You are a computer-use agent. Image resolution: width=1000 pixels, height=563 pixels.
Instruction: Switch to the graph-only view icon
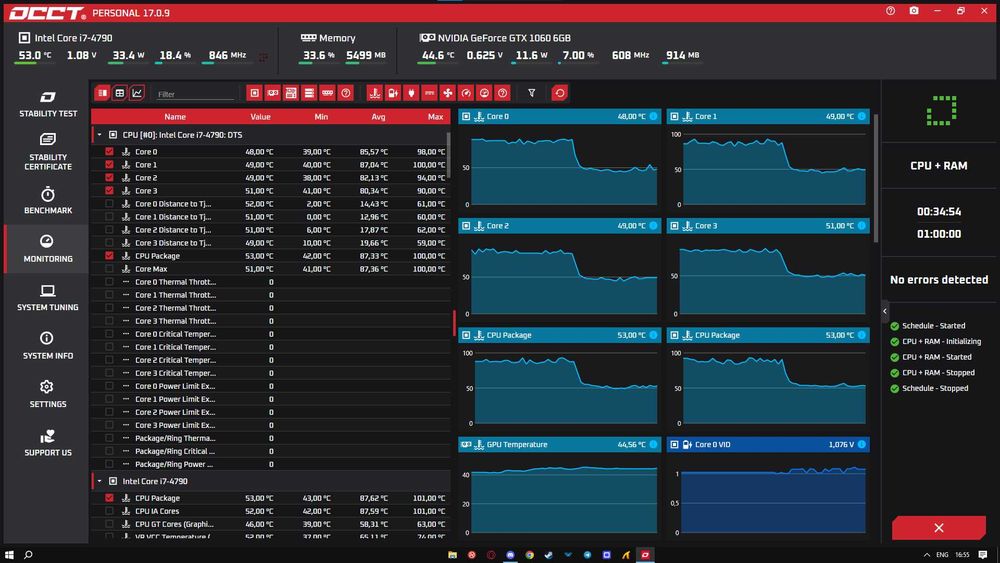[137, 93]
